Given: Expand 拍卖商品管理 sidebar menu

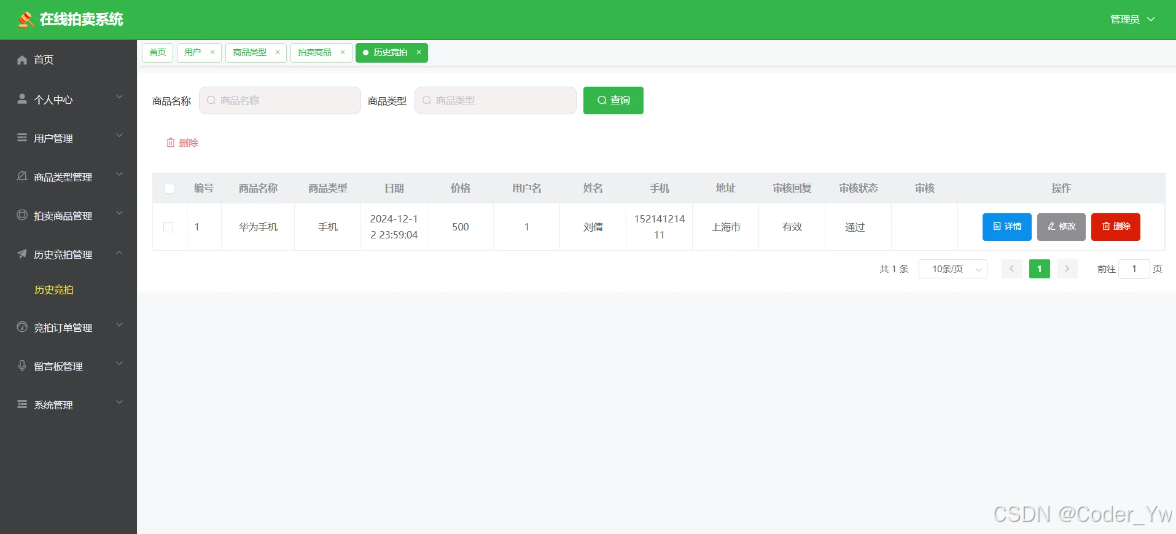Looking at the screenshot, I should pyautogui.click(x=119, y=214).
